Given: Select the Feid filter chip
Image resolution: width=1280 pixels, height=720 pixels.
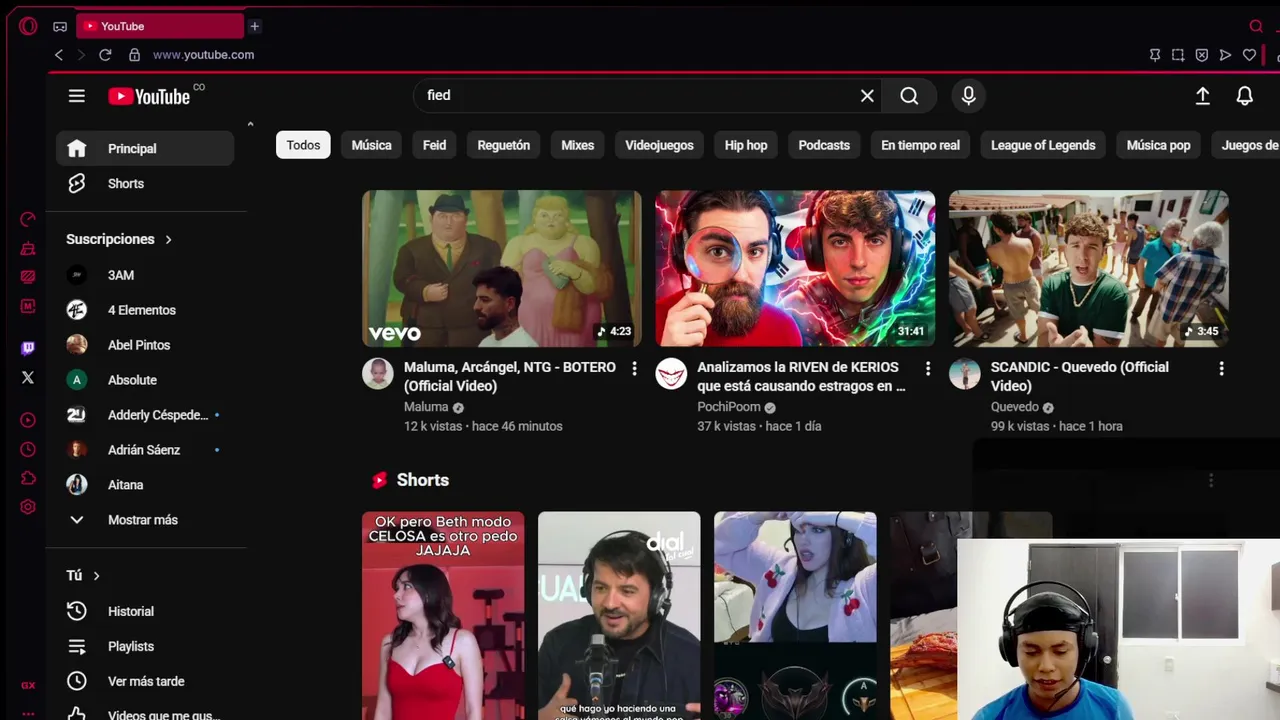Looking at the screenshot, I should [434, 145].
